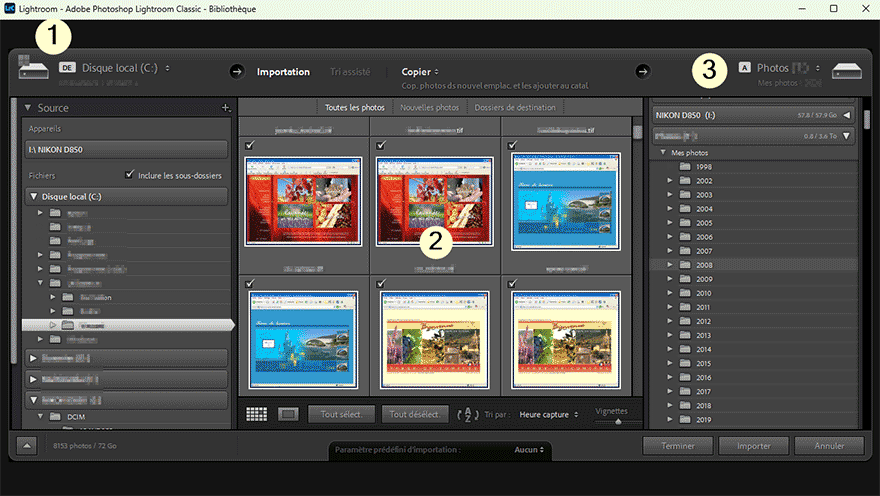Screen dimensions: 880x496
Task: Uncheck bottom-middle yellow thumbnail checkbox
Action: (381, 283)
